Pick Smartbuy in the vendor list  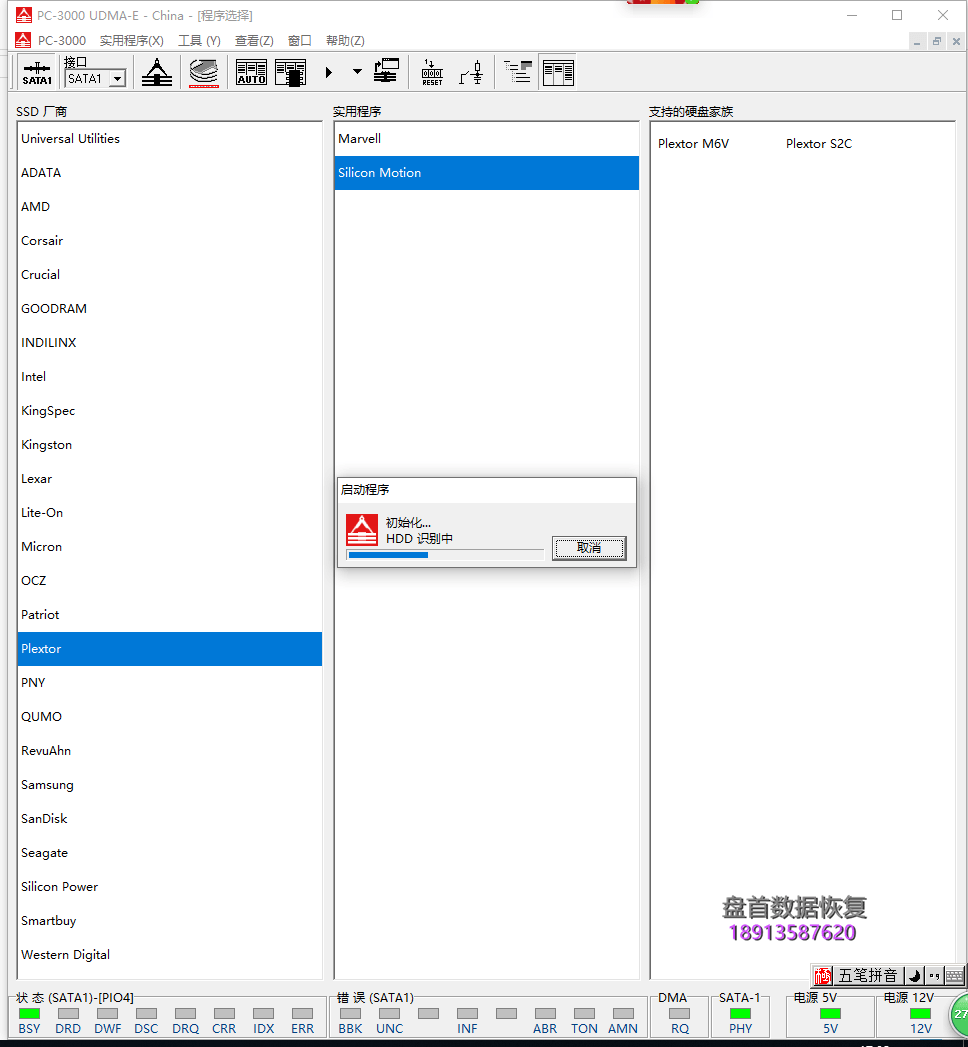[170, 921]
